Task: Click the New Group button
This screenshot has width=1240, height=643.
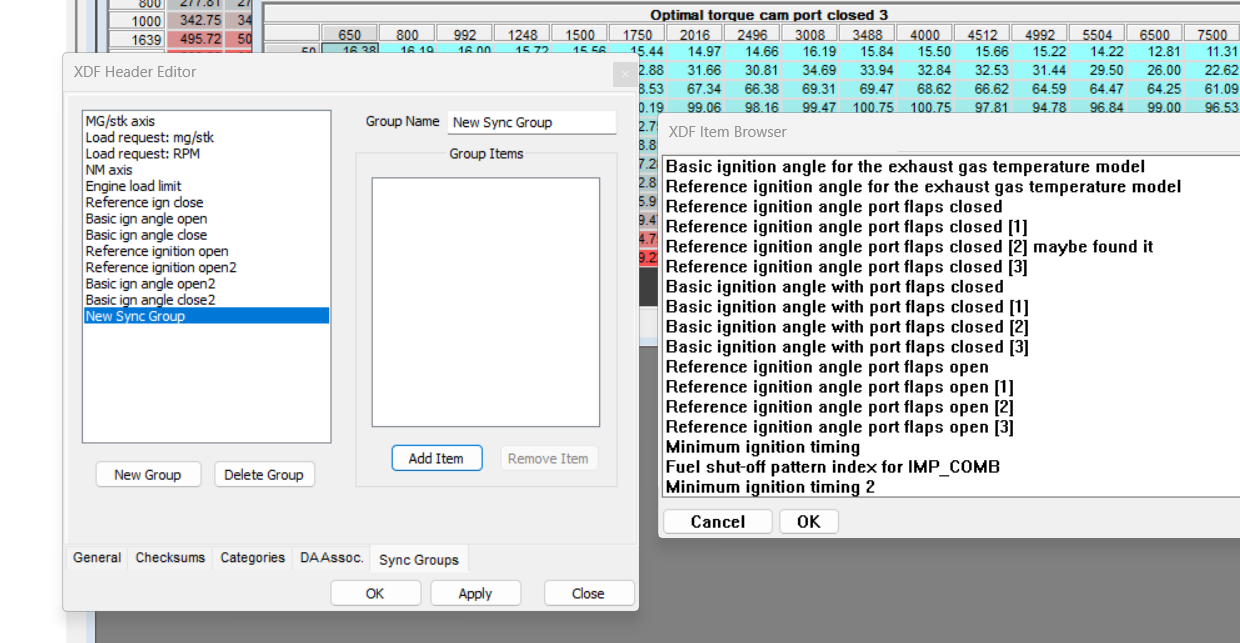Action: click(x=148, y=474)
